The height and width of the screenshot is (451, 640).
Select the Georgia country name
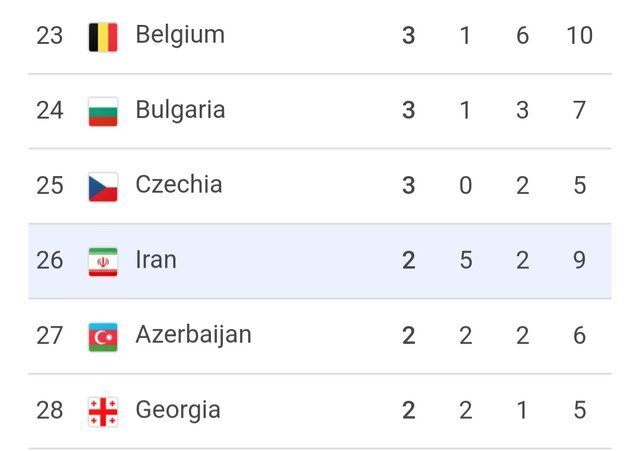(178, 410)
